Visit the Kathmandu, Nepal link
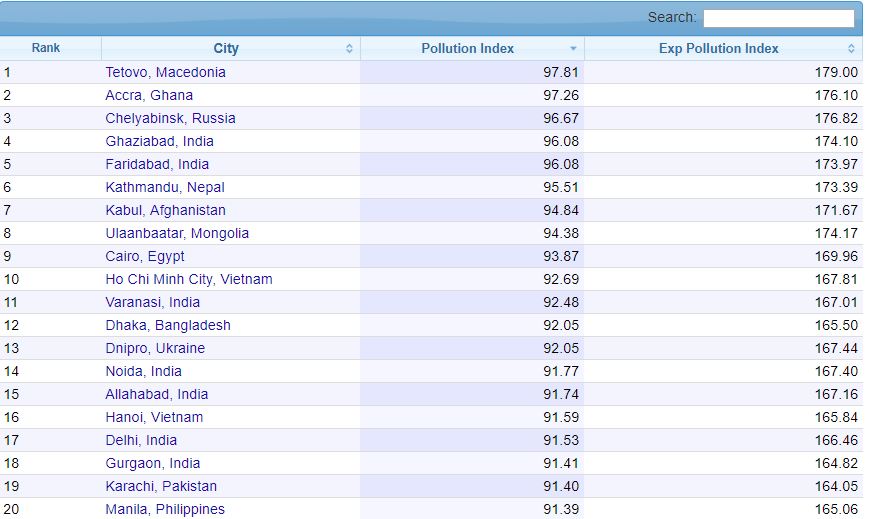Viewport: 872px width, 519px height. [x=165, y=187]
